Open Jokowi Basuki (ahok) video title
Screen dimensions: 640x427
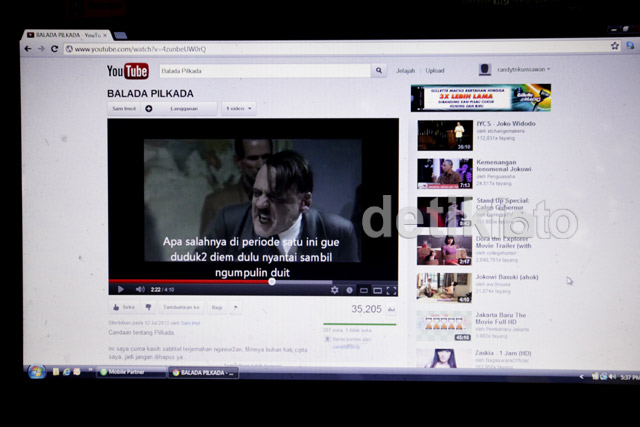click(507, 277)
